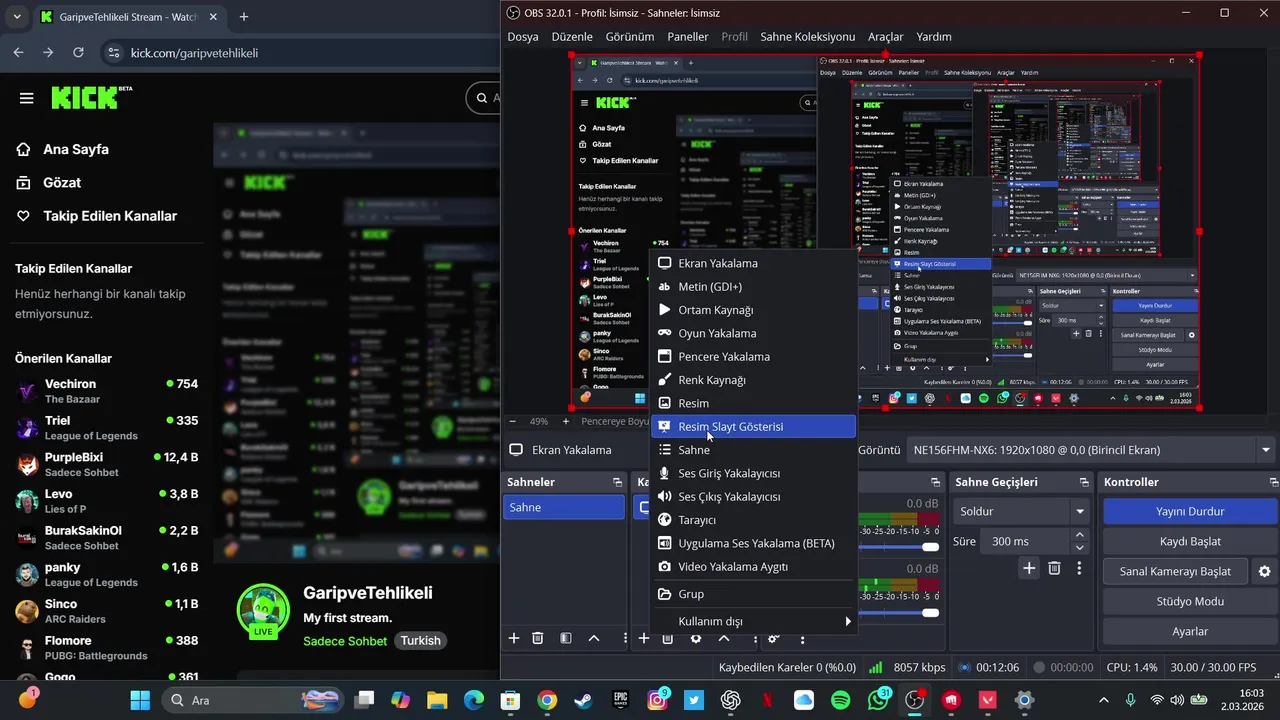
Task: Open the display selection dropdown NE156FHM-NX6
Action: (1092, 450)
